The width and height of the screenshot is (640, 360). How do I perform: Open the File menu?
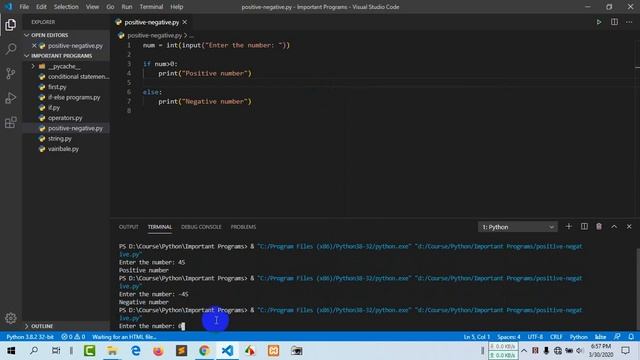tap(24, 7)
